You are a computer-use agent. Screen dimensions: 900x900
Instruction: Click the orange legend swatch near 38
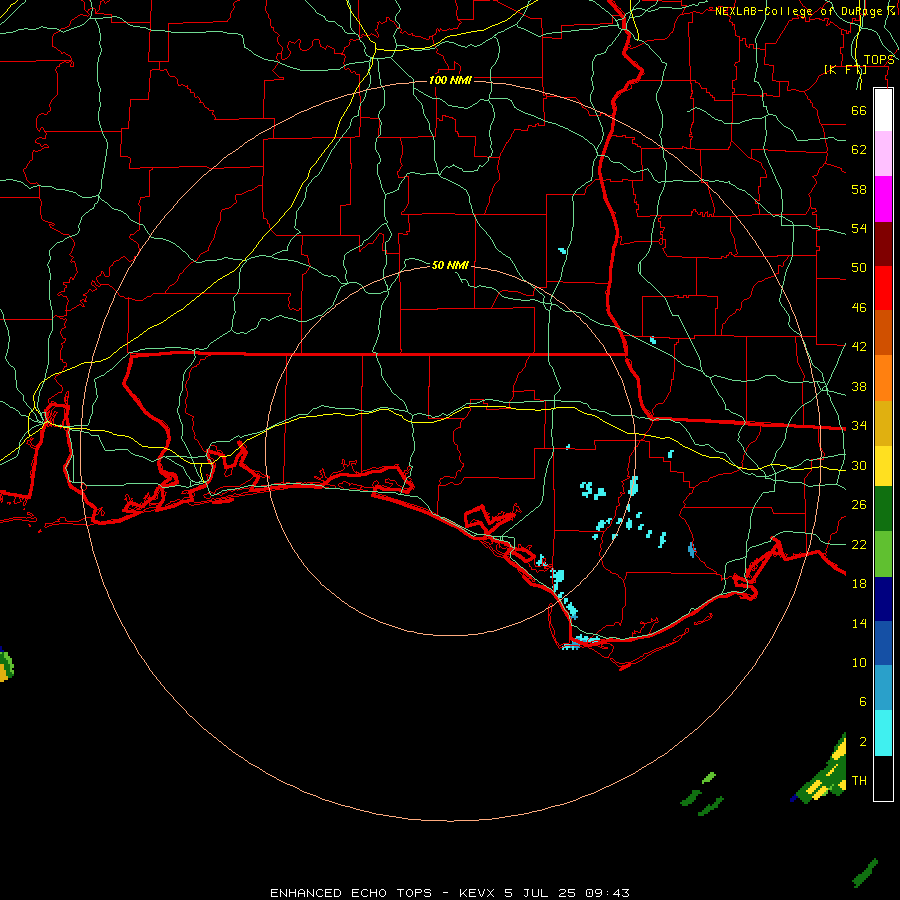[883, 378]
